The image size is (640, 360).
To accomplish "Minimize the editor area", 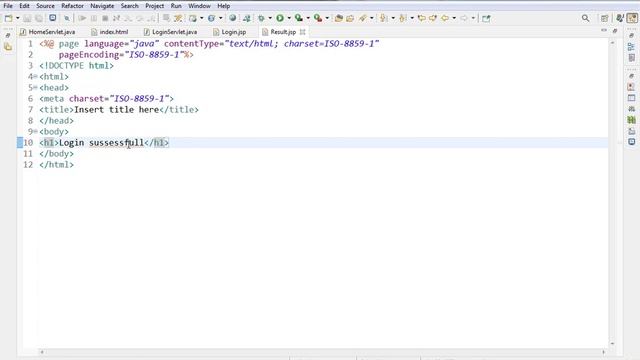I will [x=604, y=31].
